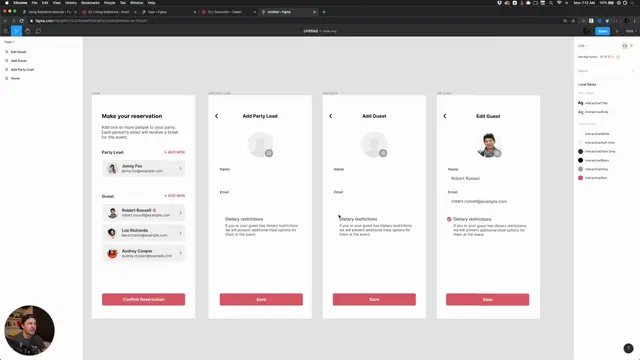Select the Edit Guest frame layer
This screenshot has width=640, height=360.
click(x=18, y=52)
